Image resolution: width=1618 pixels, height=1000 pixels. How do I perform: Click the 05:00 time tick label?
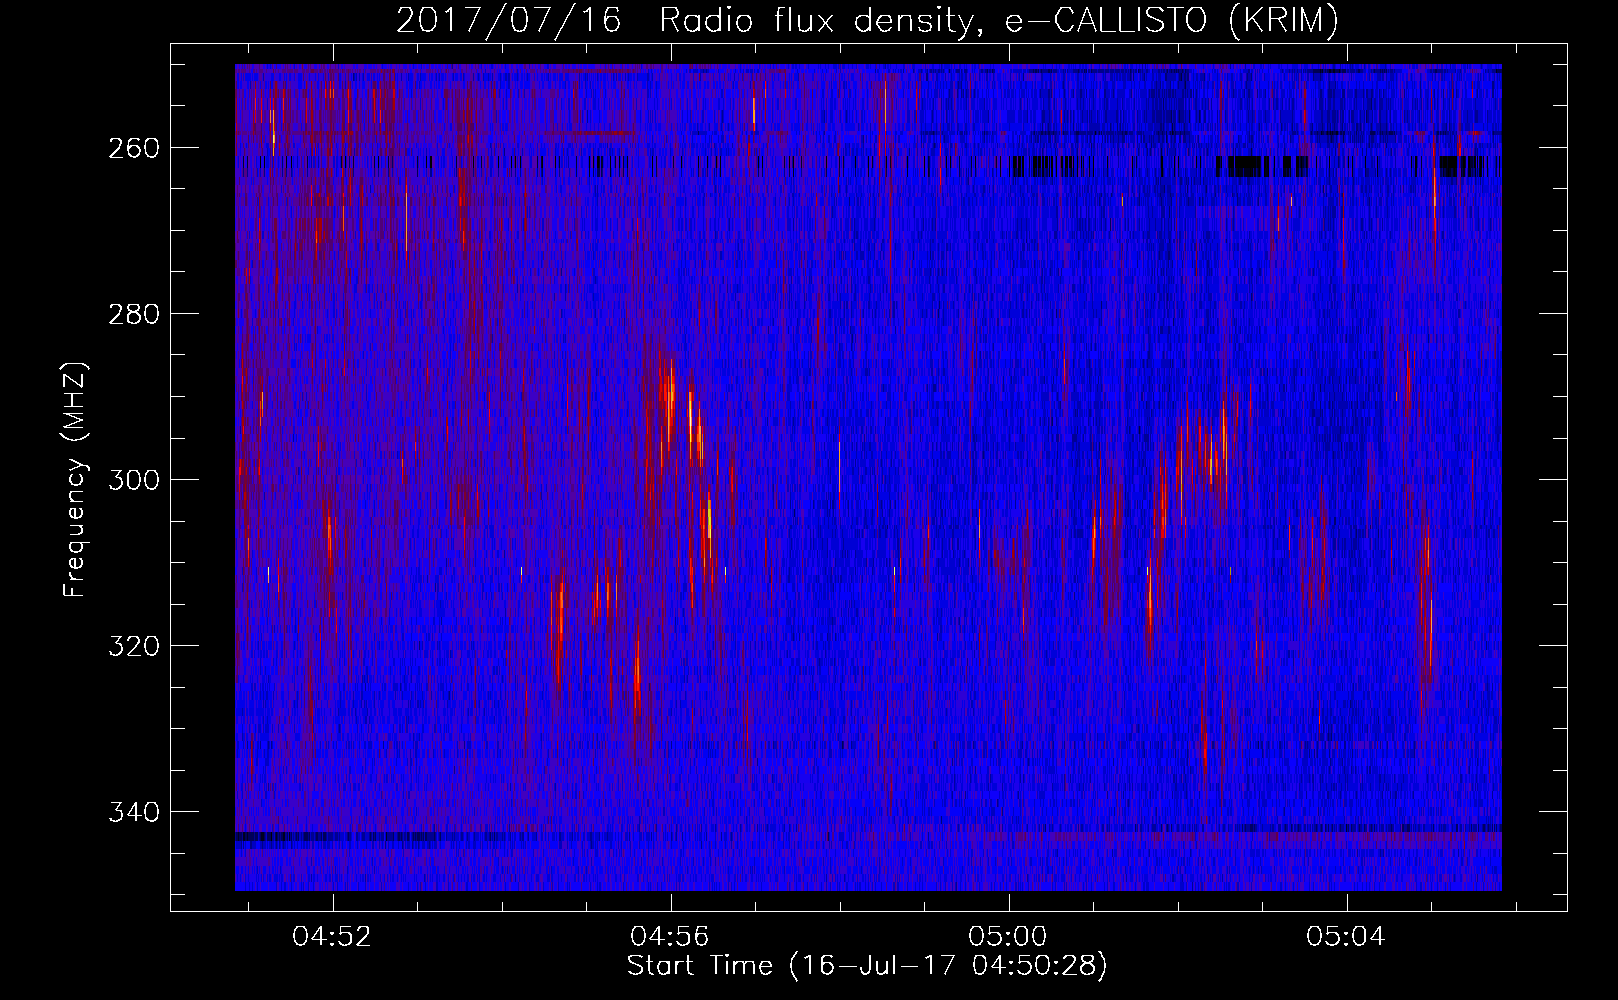(x=1008, y=937)
